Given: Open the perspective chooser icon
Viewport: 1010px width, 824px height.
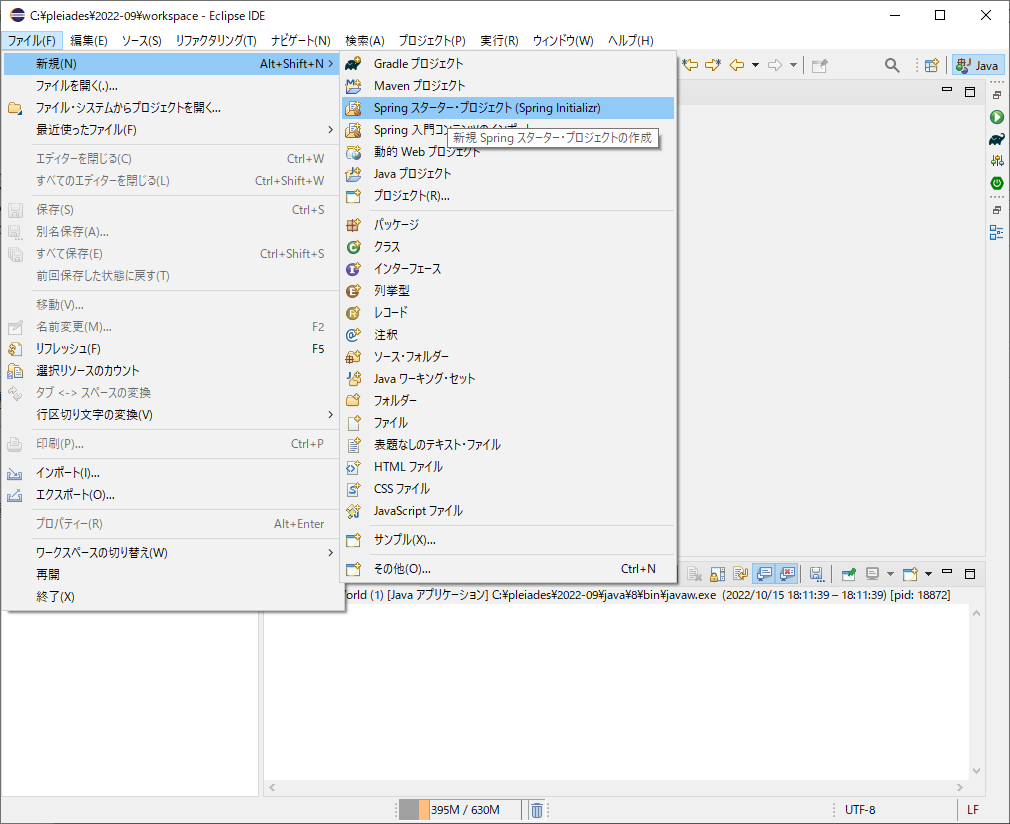Looking at the screenshot, I should tap(931, 65).
